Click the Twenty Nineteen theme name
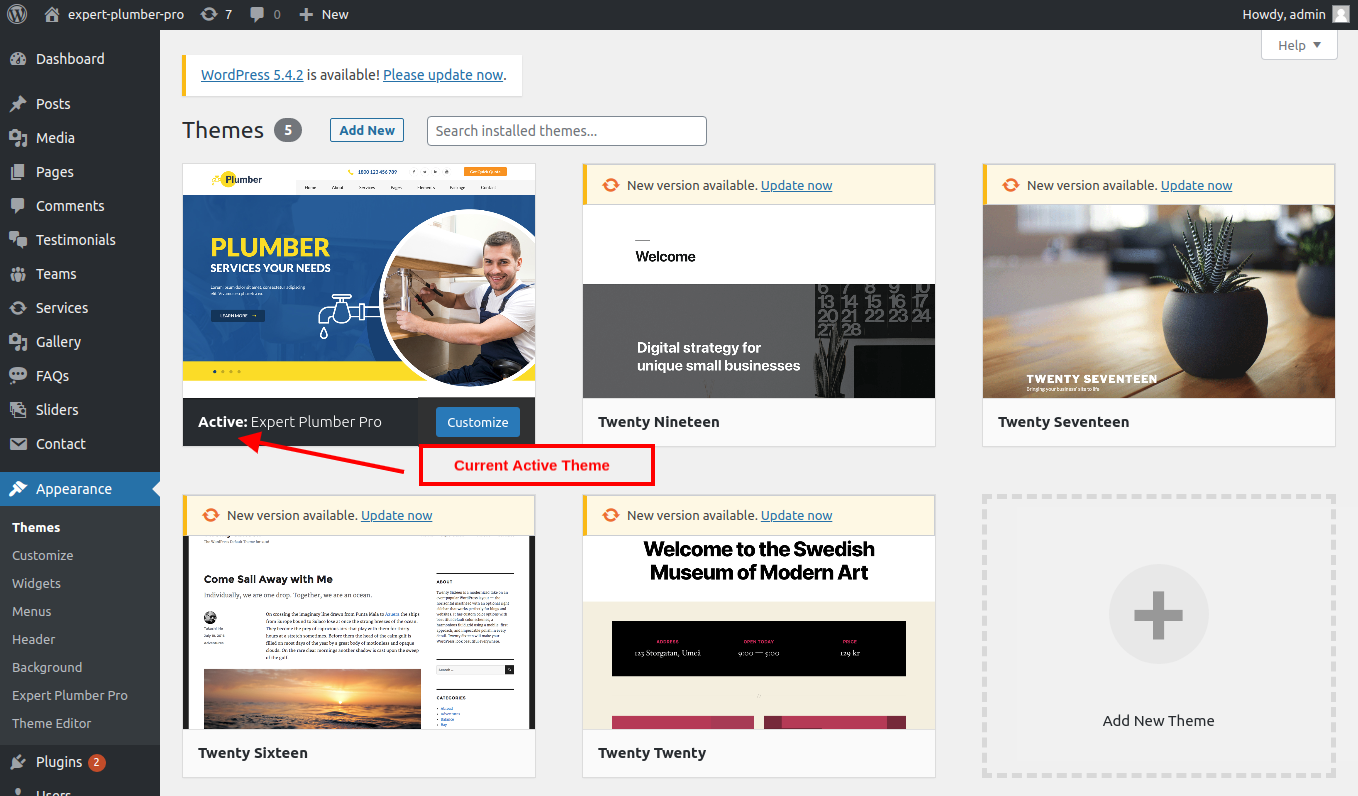Viewport: 1358px width, 796px height. pos(659,422)
